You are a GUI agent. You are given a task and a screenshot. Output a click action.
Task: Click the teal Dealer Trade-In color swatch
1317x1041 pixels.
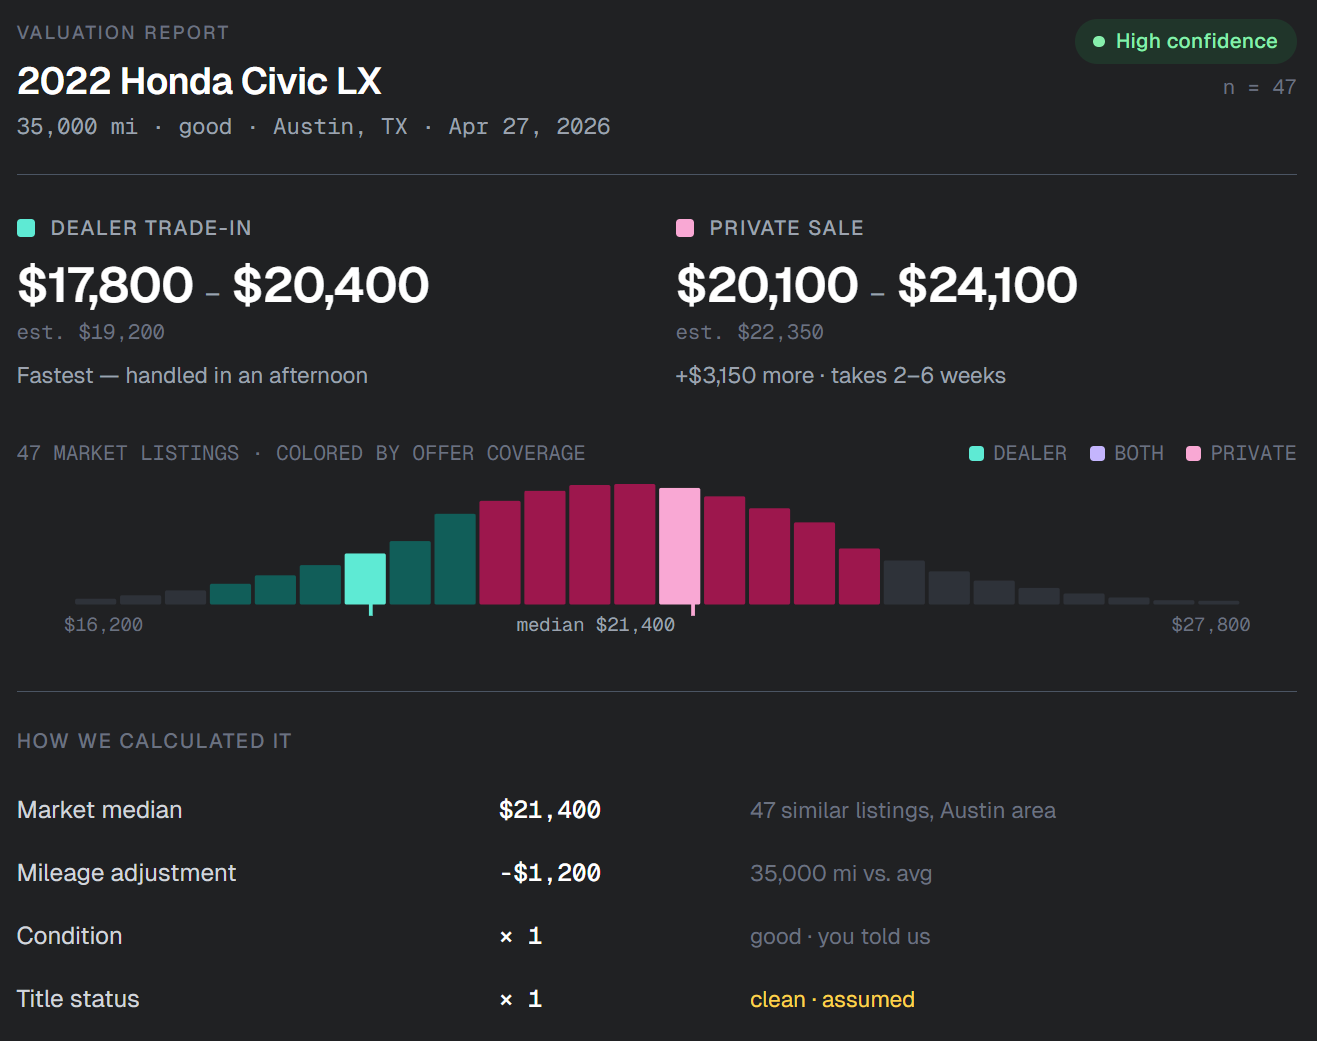(x=26, y=228)
